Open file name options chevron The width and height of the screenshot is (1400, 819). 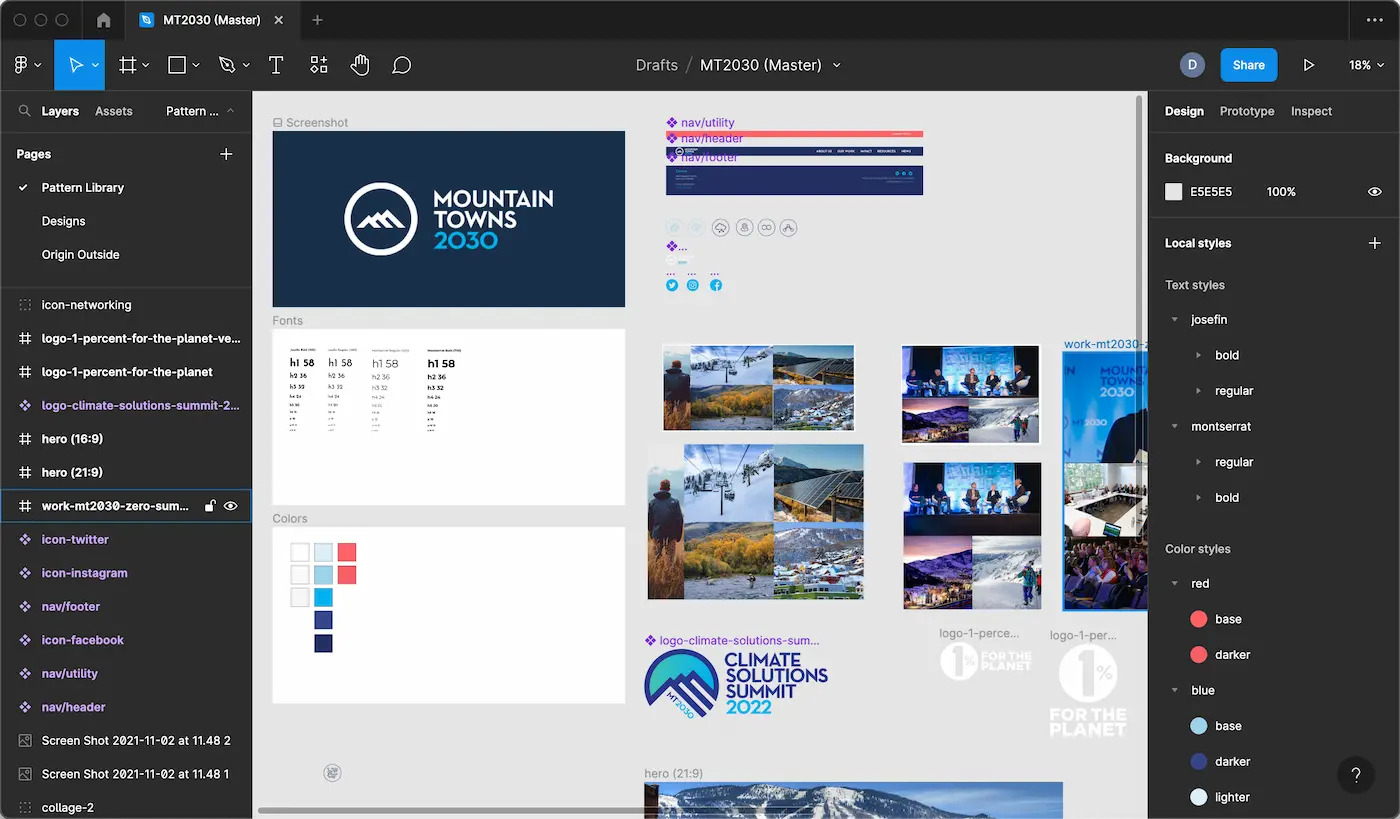[837, 65]
